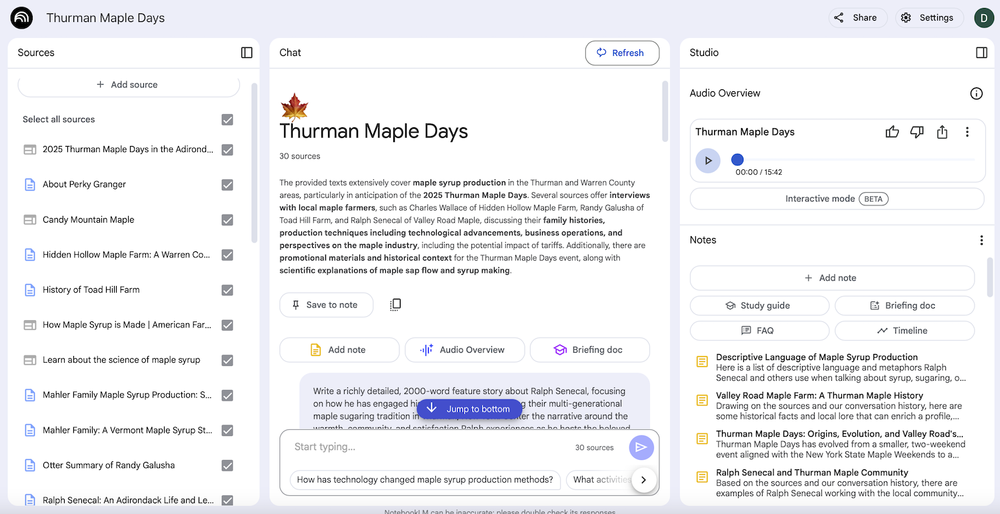Click Ralph Senecal community note icon
The height and width of the screenshot is (514, 1000).
pyautogui.click(x=702, y=477)
